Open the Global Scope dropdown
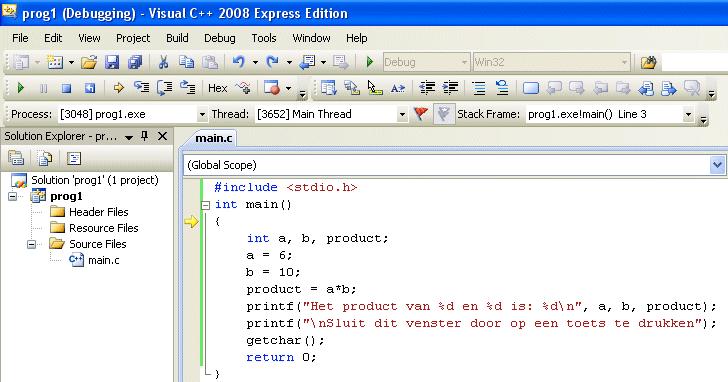Screen dimensions: 728x382 [717, 165]
